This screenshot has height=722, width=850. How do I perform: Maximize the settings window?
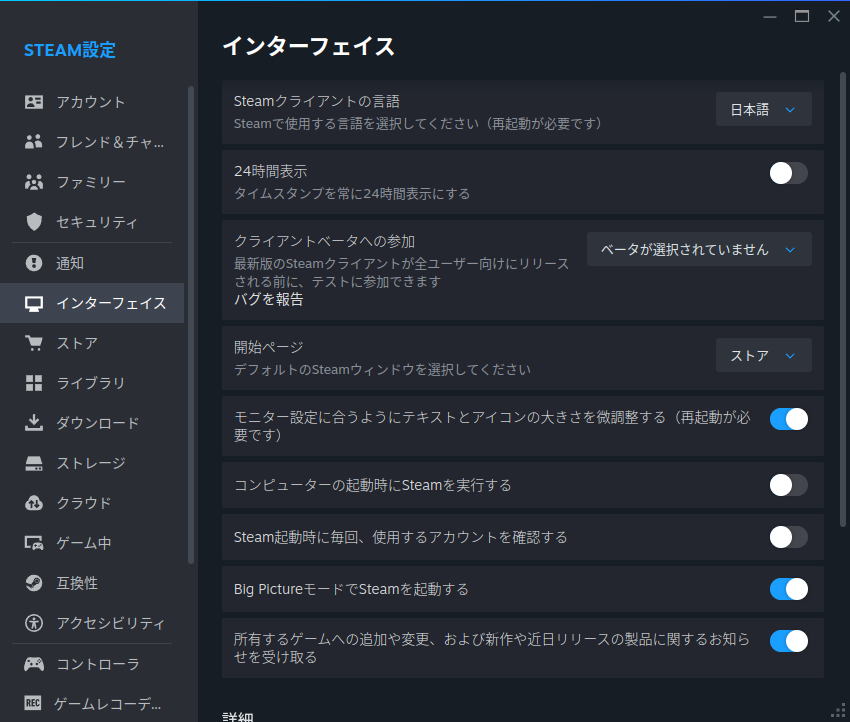point(802,16)
